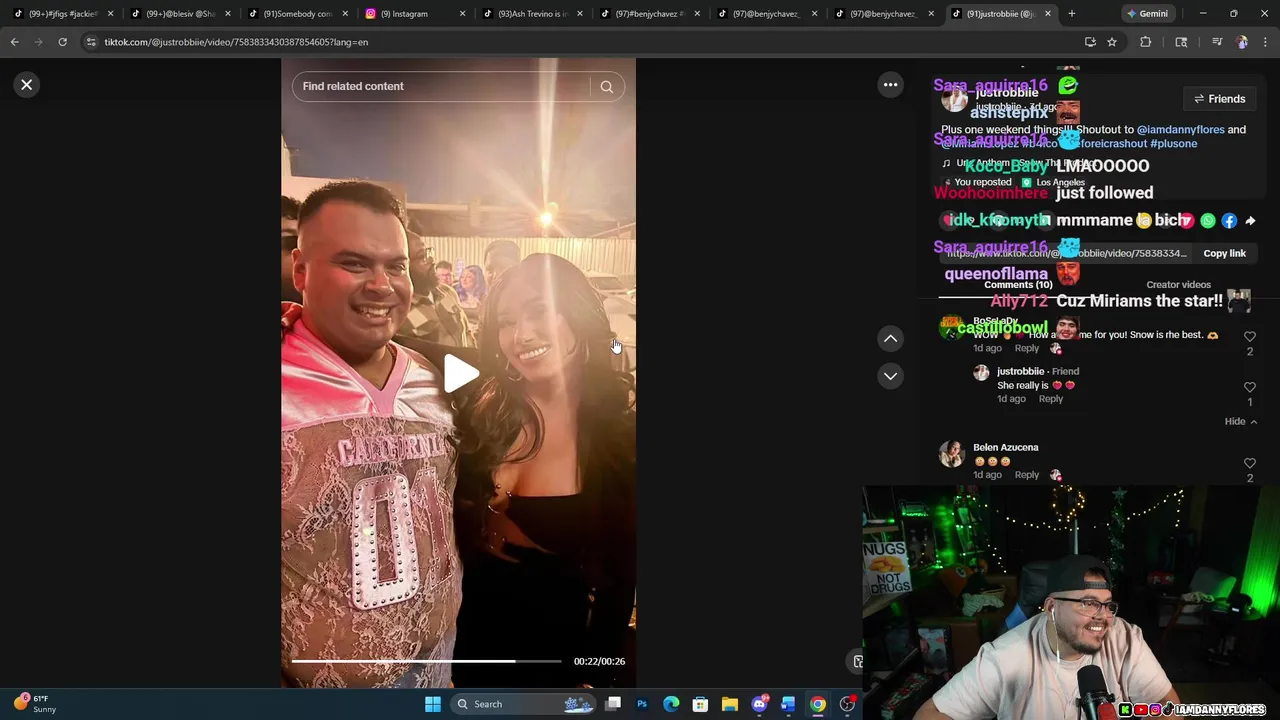Image resolution: width=1280 pixels, height=720 pixels.
Task: Open Google Lens search icon in the toolbar
Action: point(1181,42)
